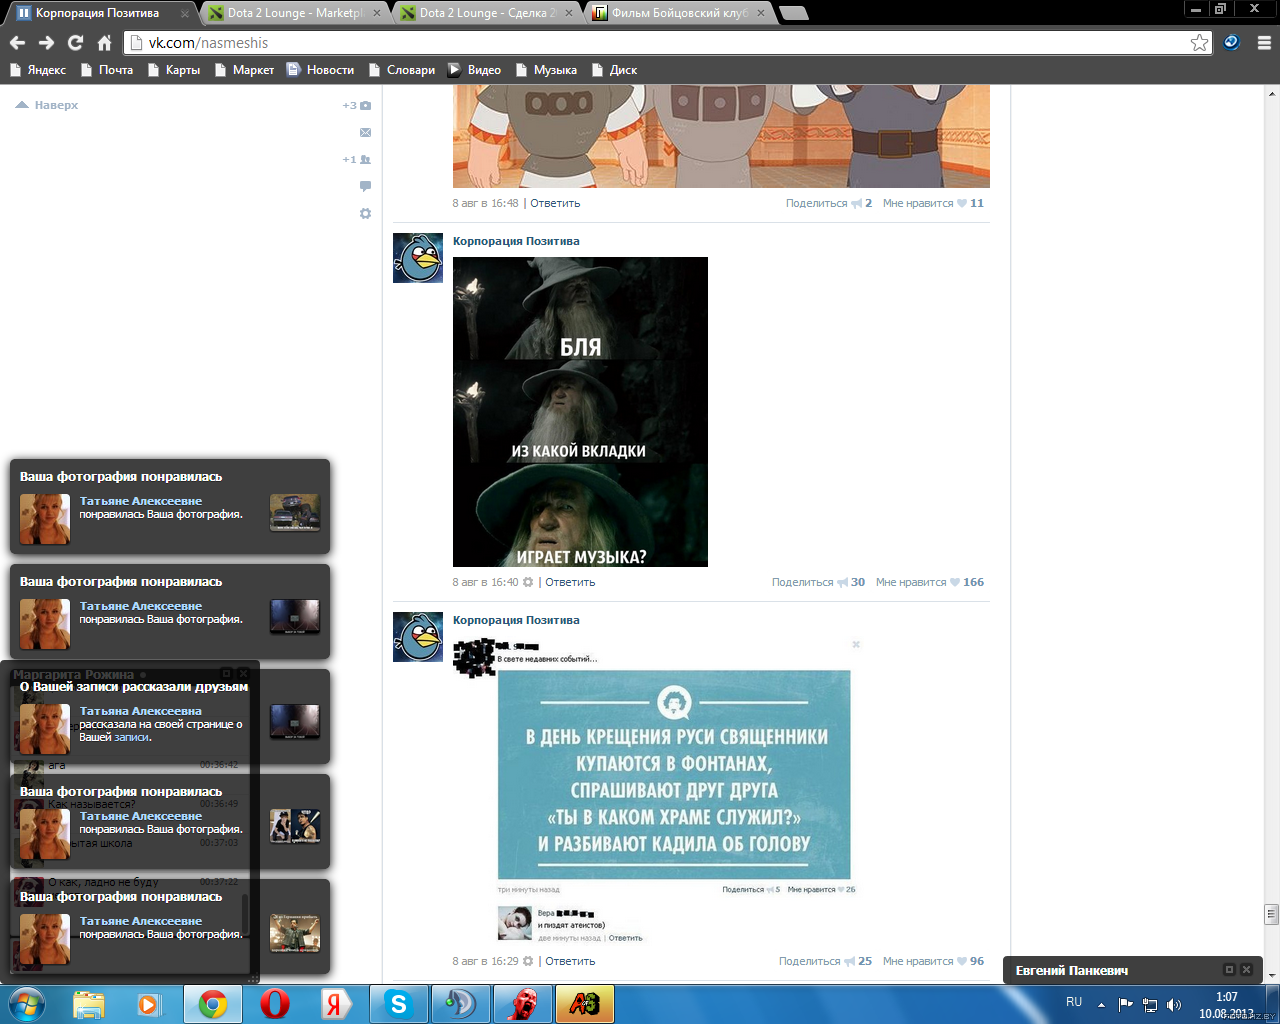Open the browser home page icon
Viewport: 1280px width, 1024px height.
pyautogui.click(x=104, y=43)
